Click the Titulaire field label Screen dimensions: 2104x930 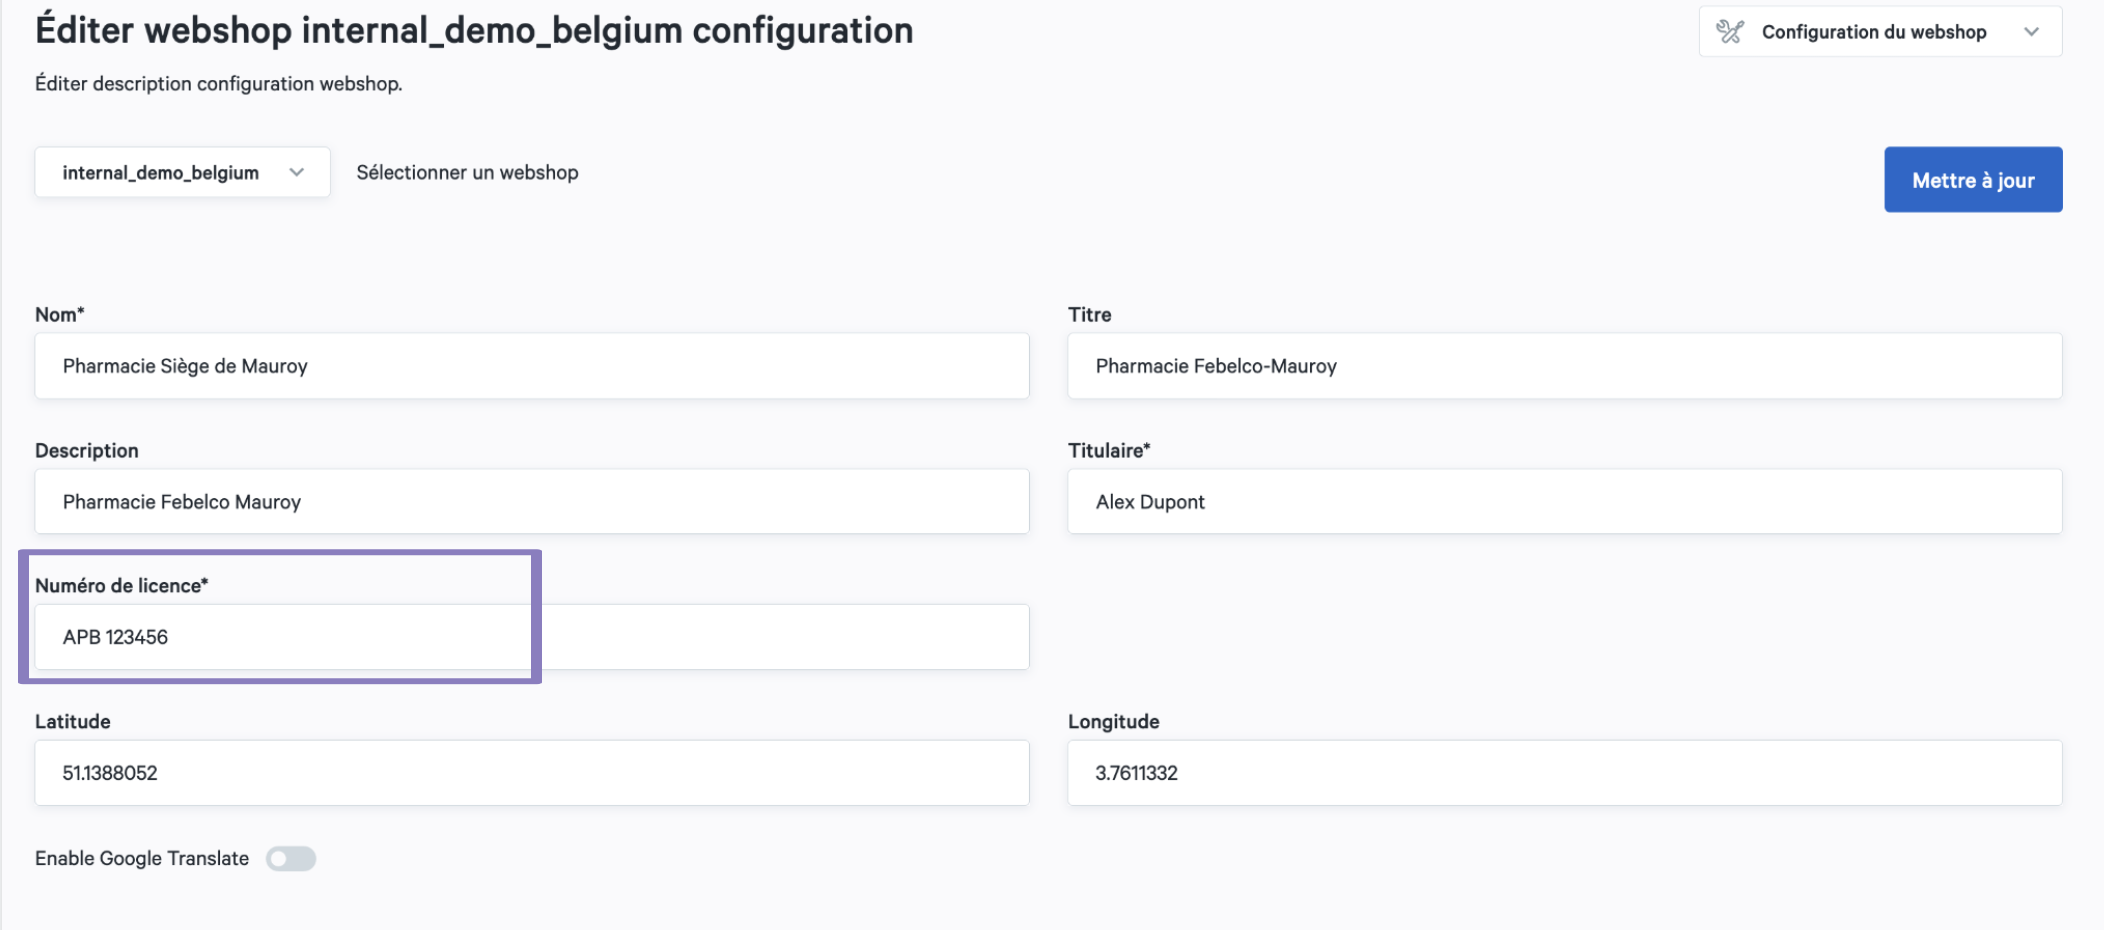pos(1108,451)
